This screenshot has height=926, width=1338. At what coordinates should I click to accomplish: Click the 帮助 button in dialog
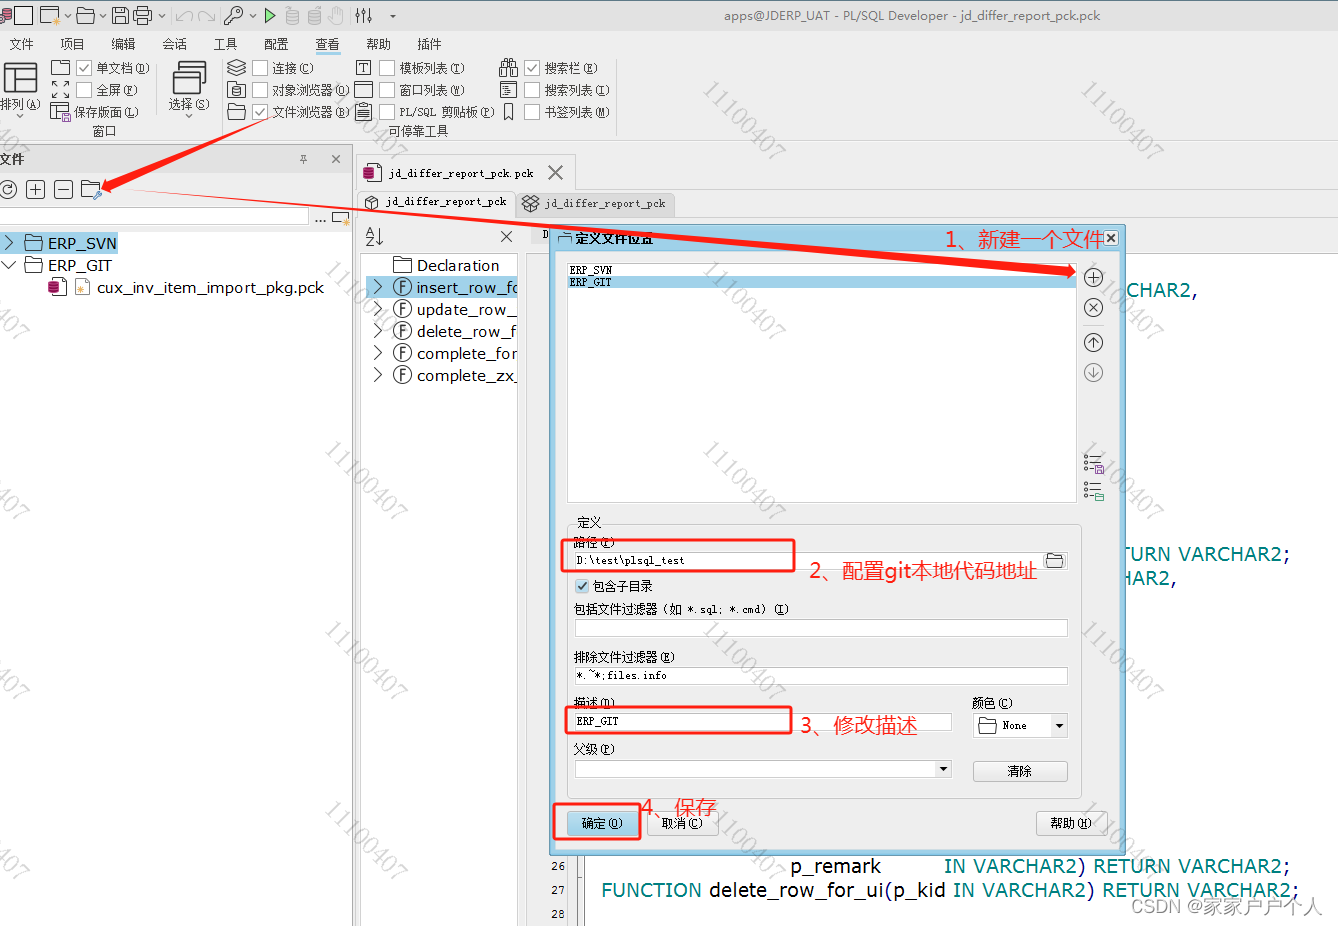point(1069,822)
